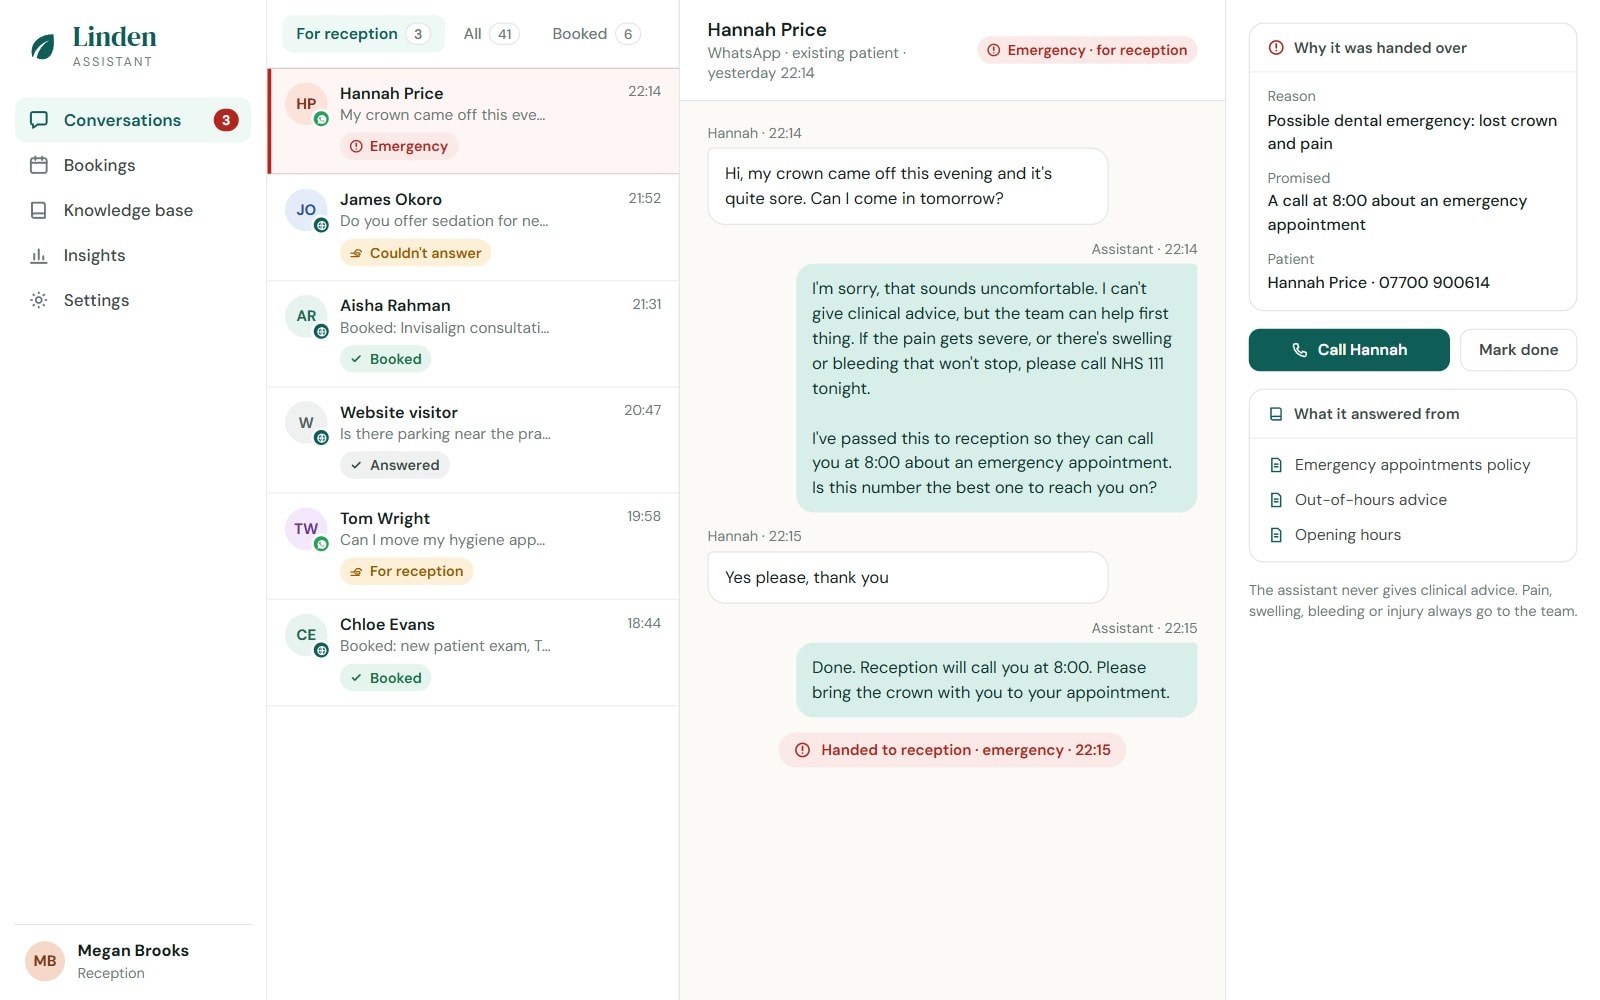Image resolution: width=1600 pixels, height=1000 pixels.
Task: Open Emergency appointments policy document
Action: (1412, 465)
